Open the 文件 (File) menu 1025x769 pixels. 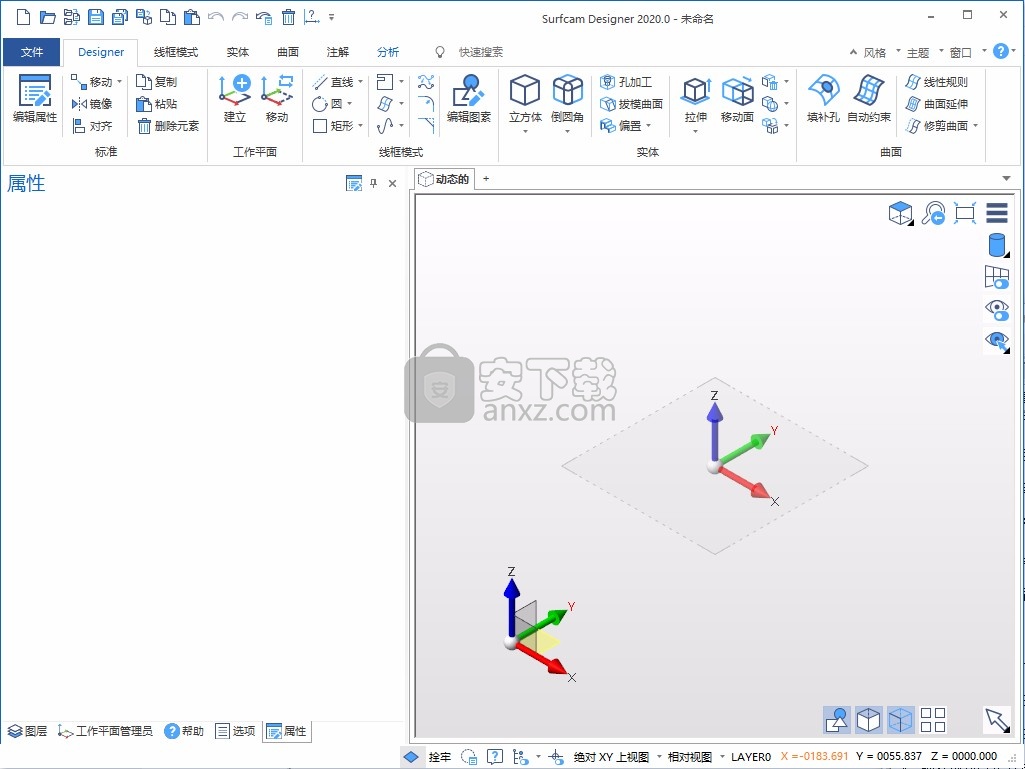coord(32,52)
